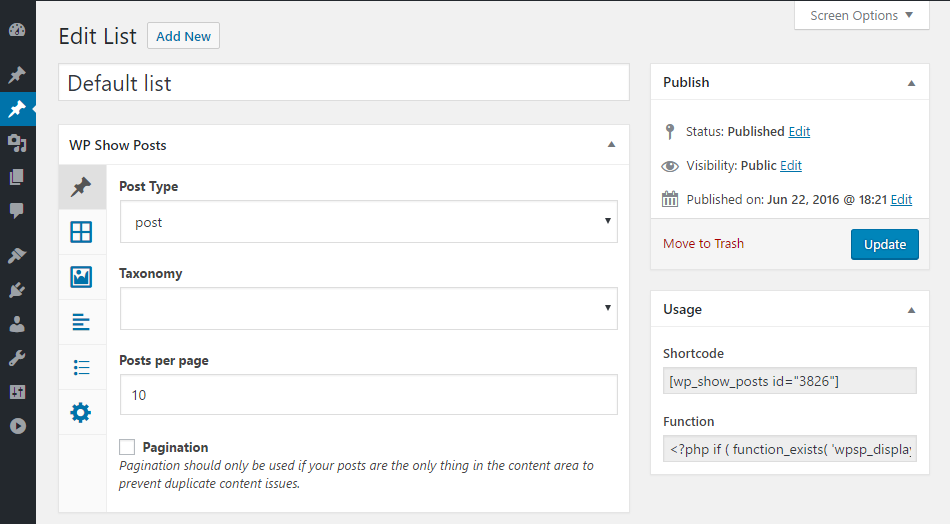Open the Post Type dropdown

coord(368,222)
